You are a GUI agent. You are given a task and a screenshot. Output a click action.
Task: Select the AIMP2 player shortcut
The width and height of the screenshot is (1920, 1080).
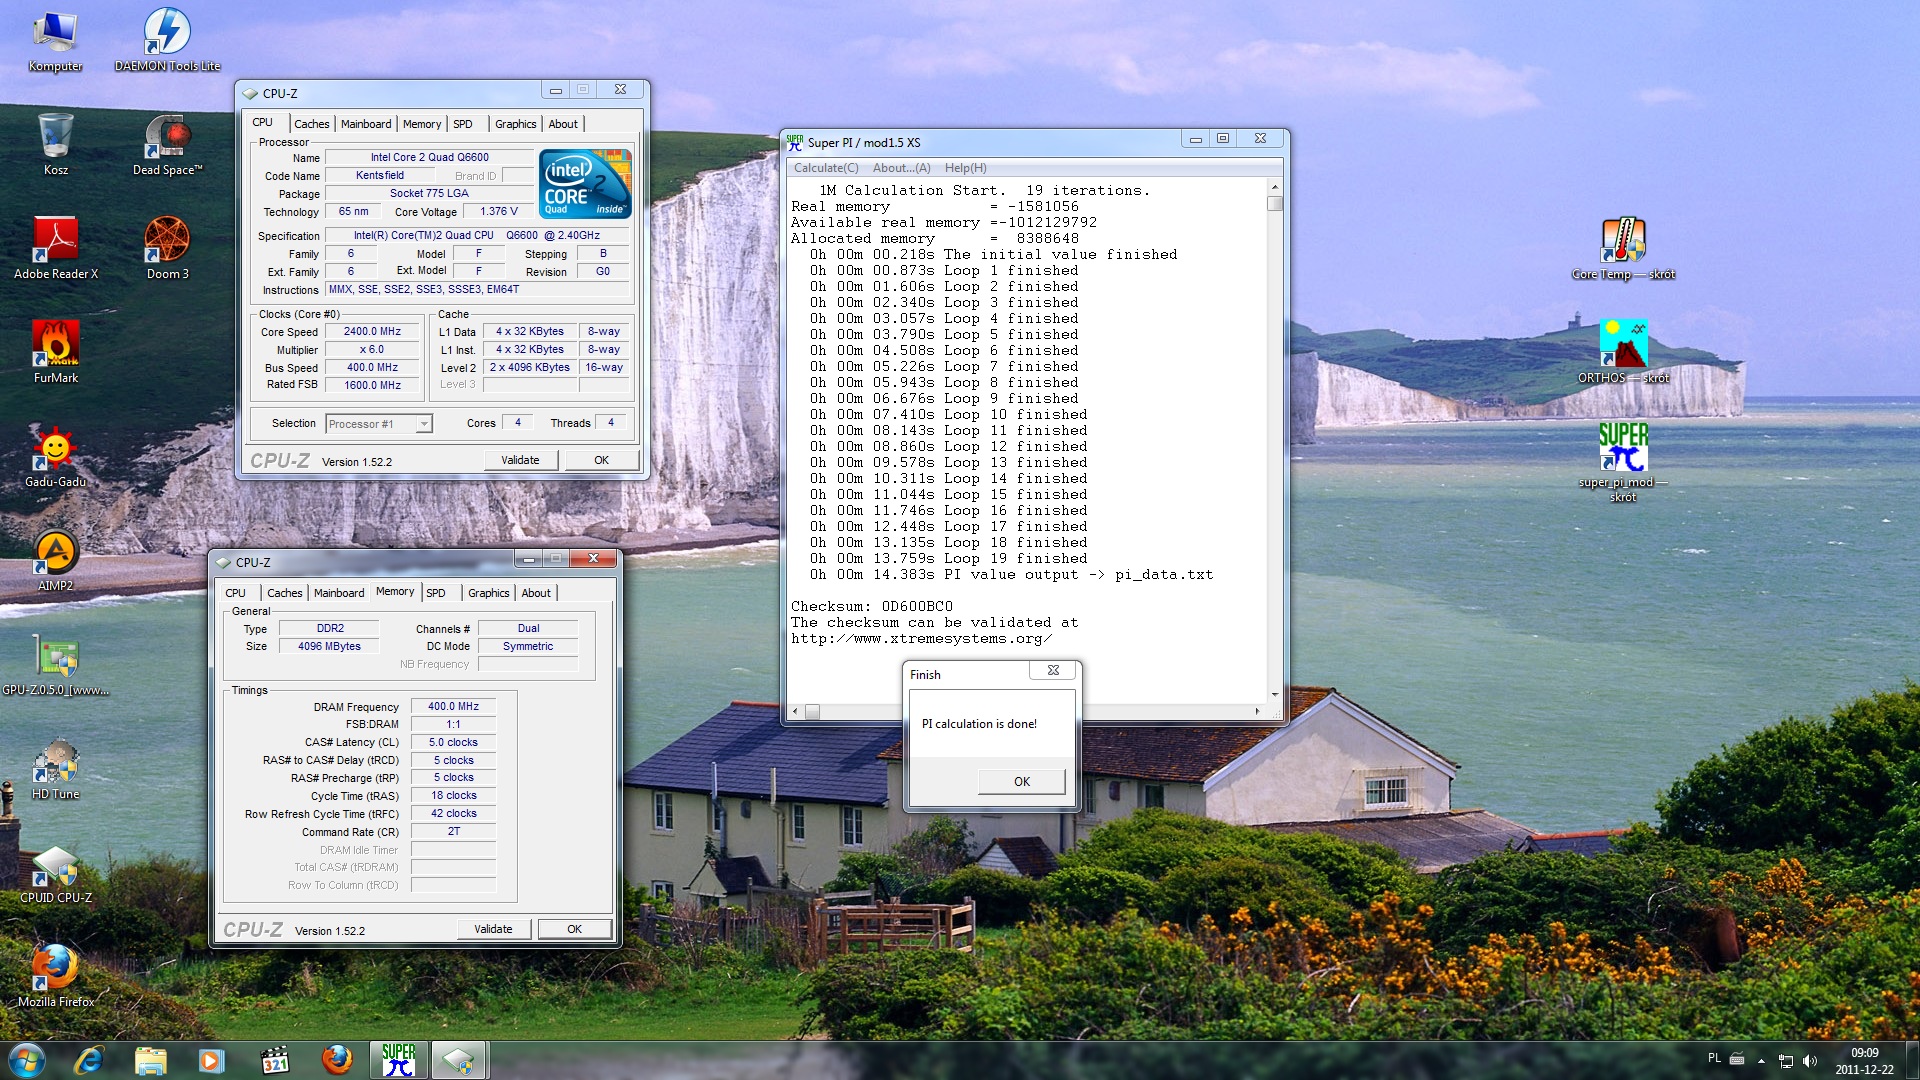[x=56, y=560]
